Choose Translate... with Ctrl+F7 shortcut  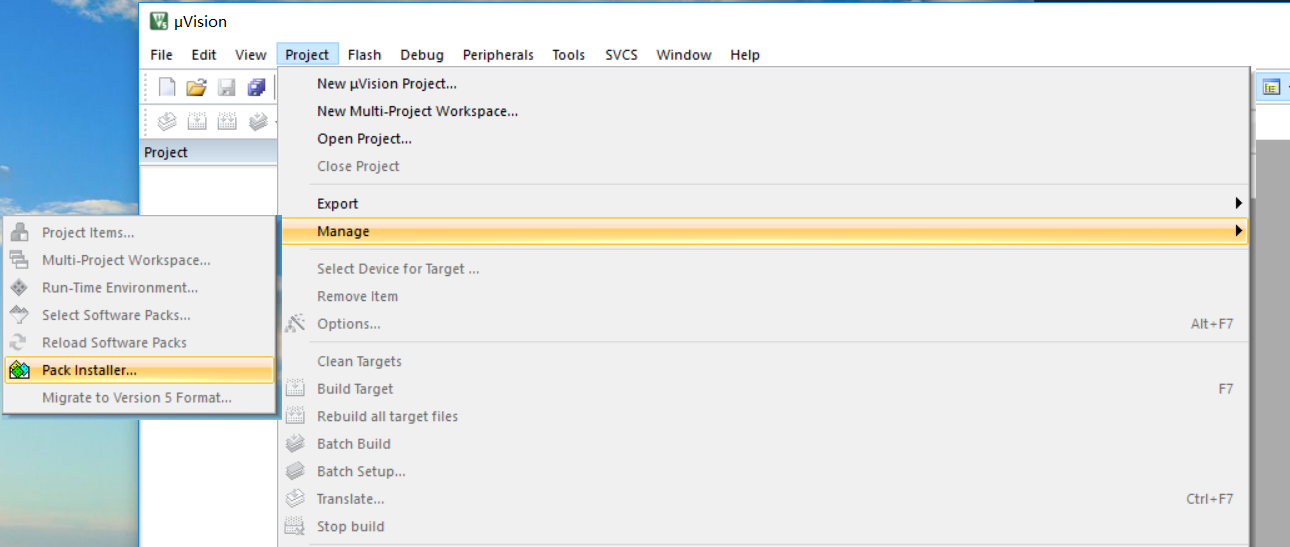pyautogui.click(x=765, y=499)
